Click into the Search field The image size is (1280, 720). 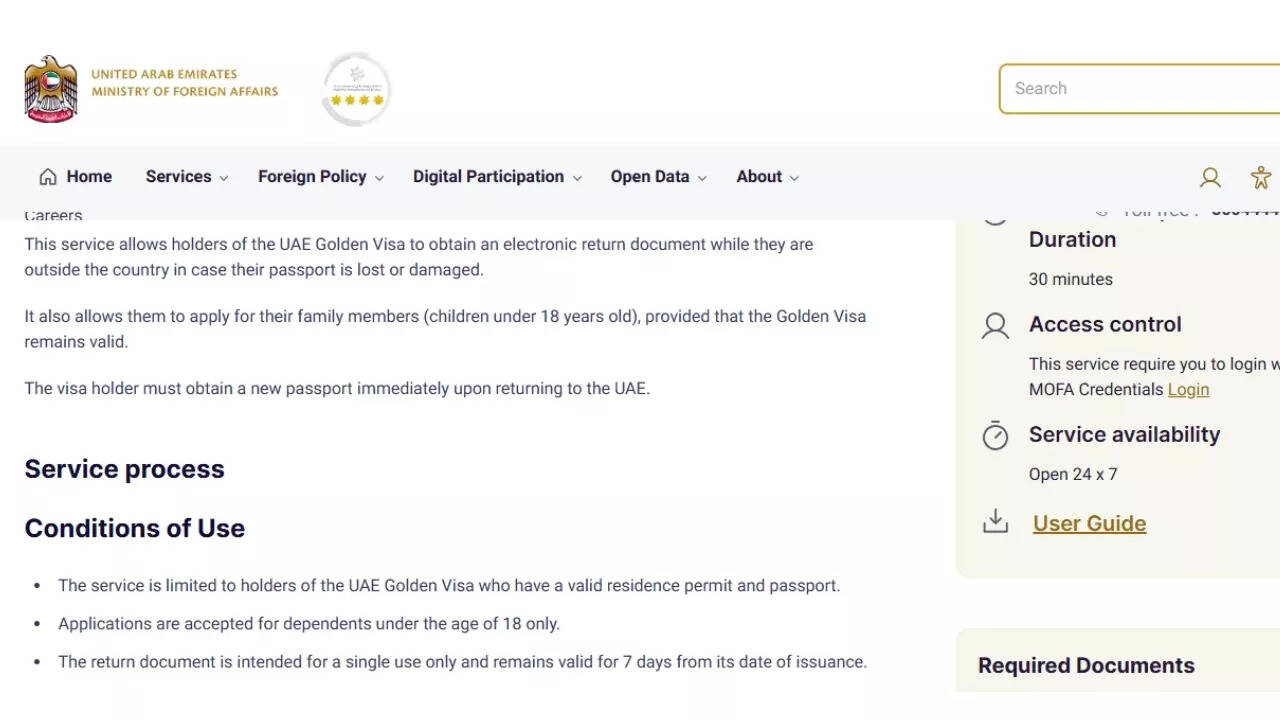coord(1140,89)
